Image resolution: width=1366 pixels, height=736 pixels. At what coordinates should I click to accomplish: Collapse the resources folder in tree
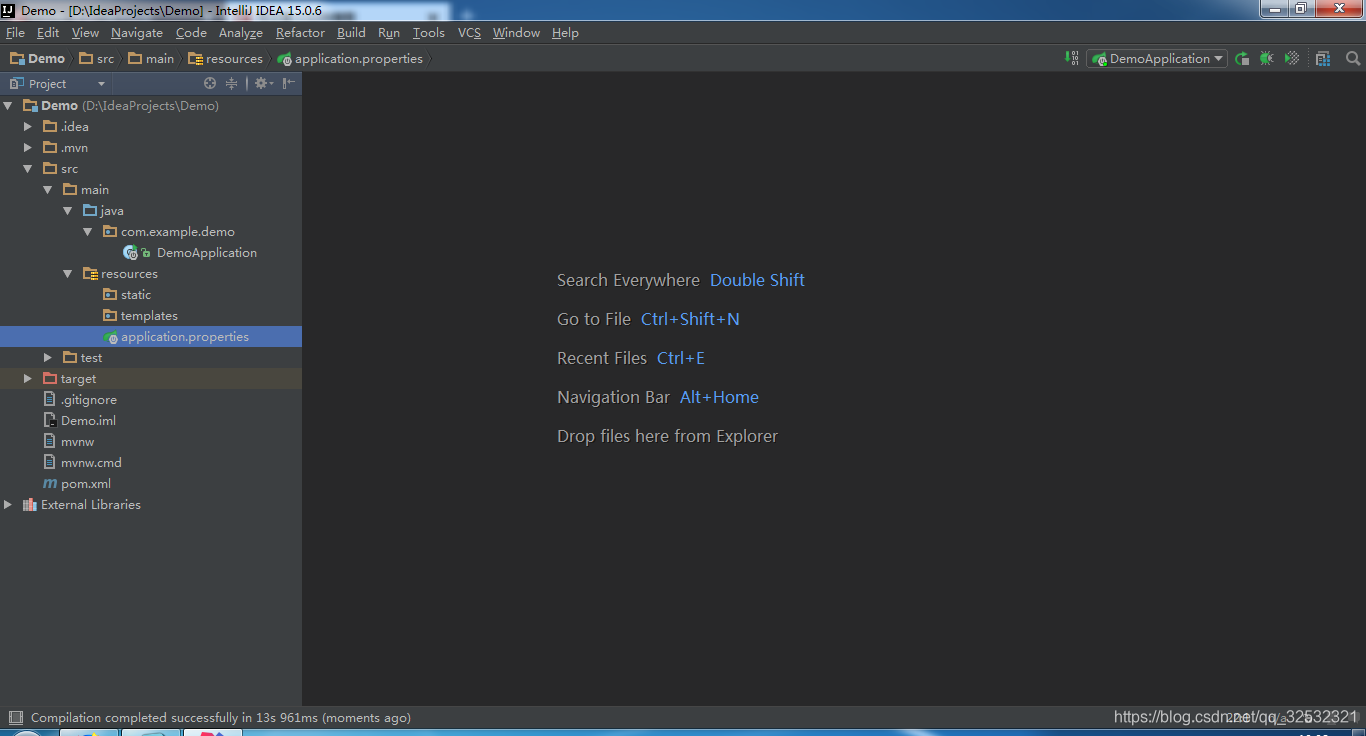click(x=67, y=273)
